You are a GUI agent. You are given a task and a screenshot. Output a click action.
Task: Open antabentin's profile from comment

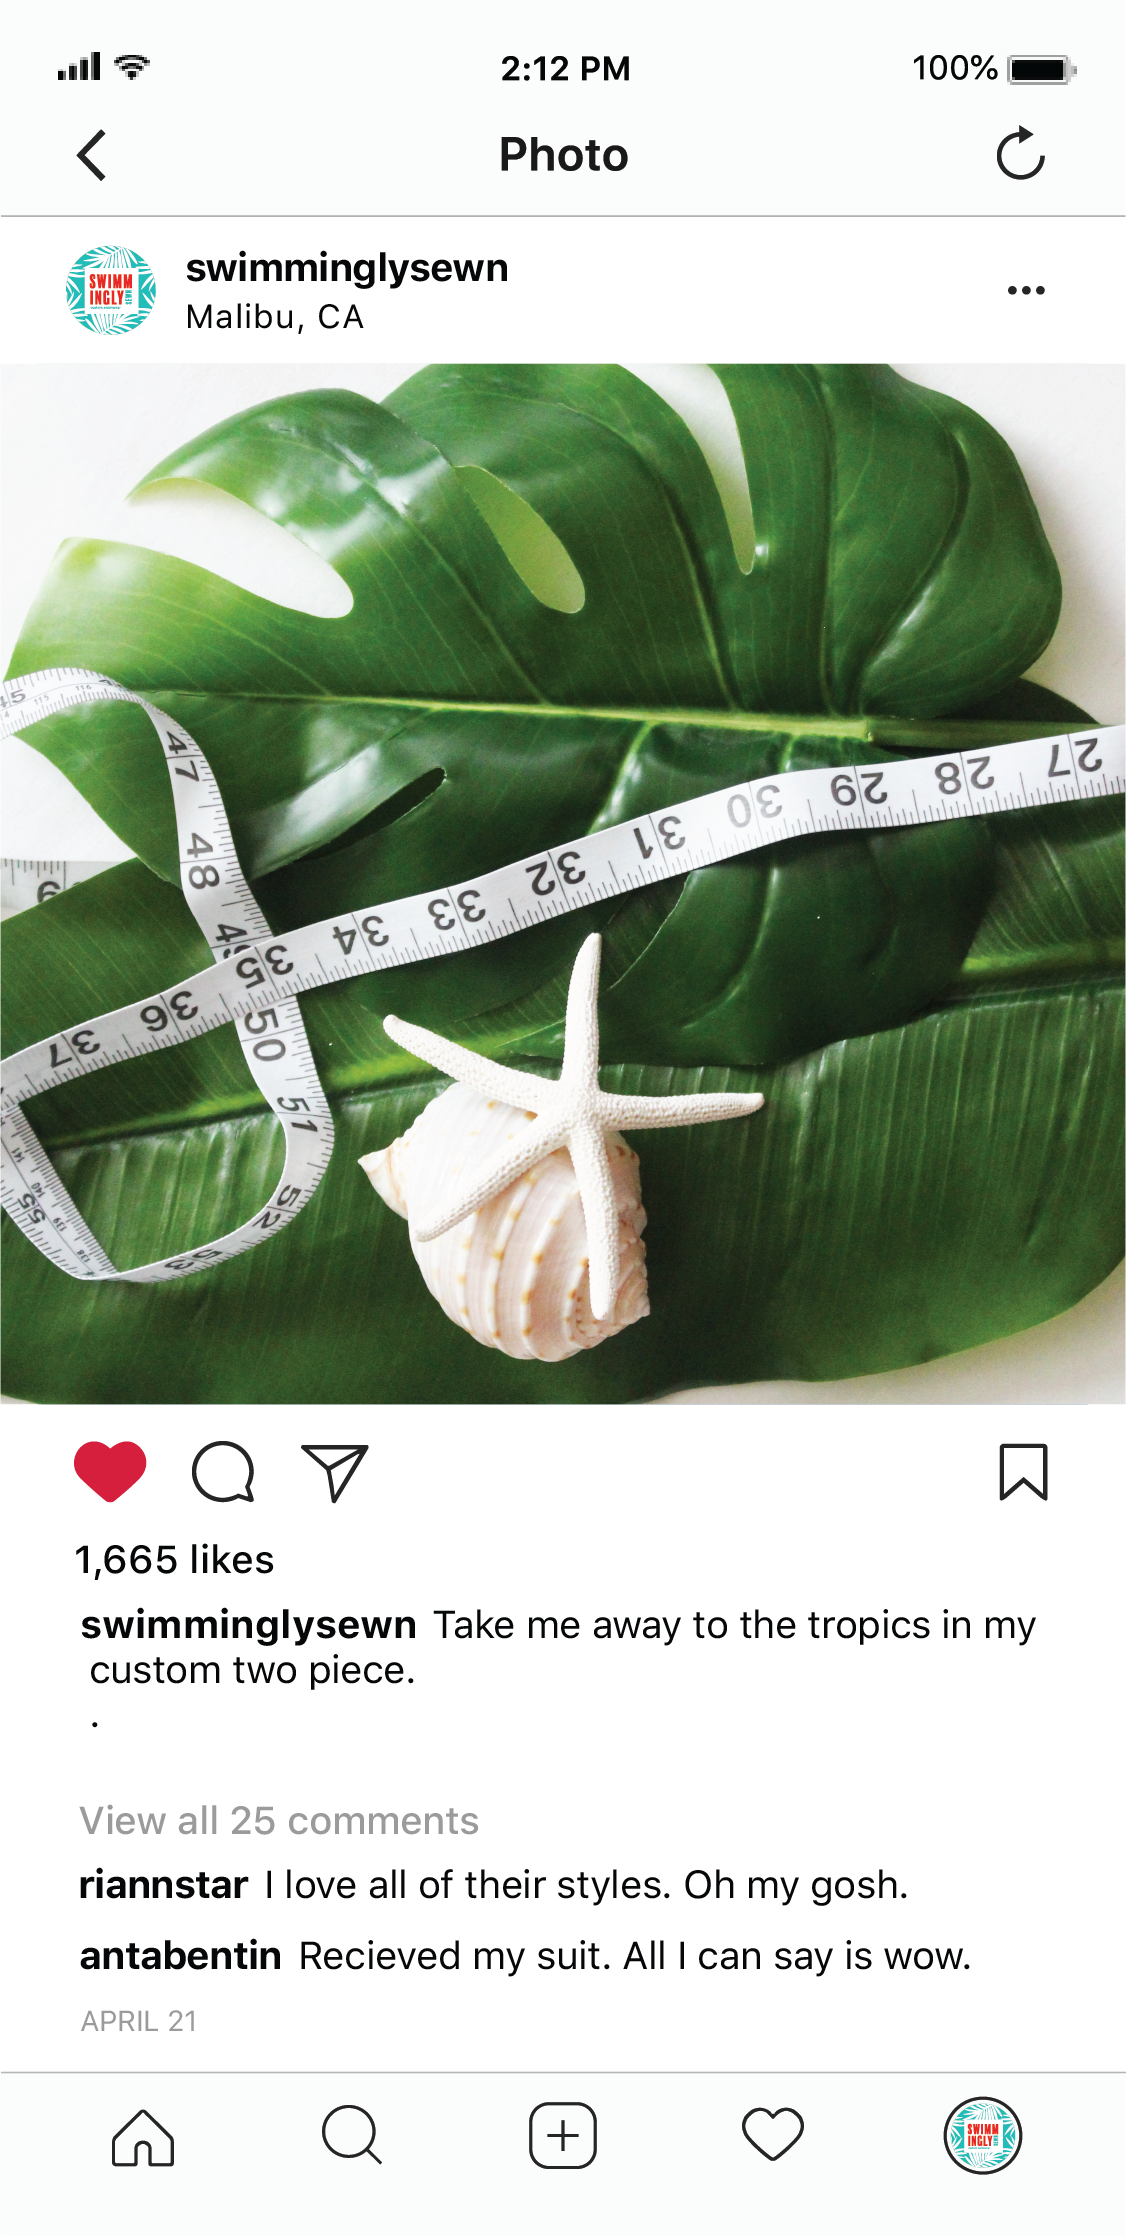tap(181, 1956)
